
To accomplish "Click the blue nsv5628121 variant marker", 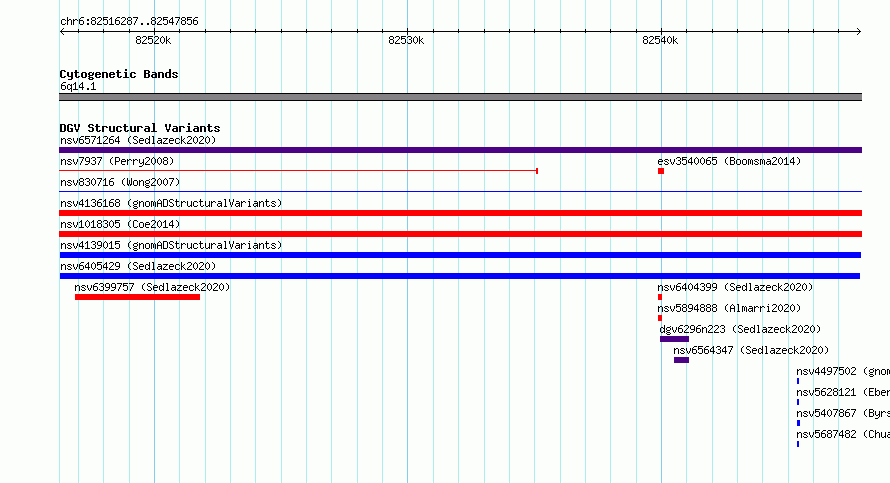I will point(798,402).
